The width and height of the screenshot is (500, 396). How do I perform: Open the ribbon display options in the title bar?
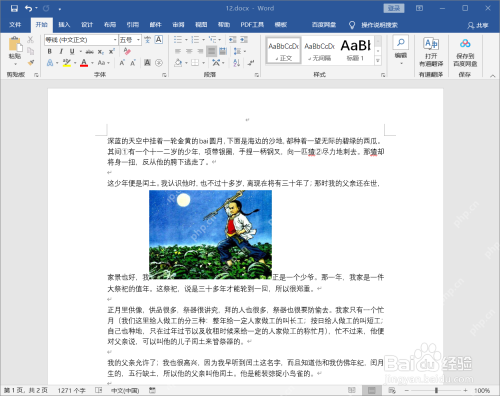tap(419, 8)
